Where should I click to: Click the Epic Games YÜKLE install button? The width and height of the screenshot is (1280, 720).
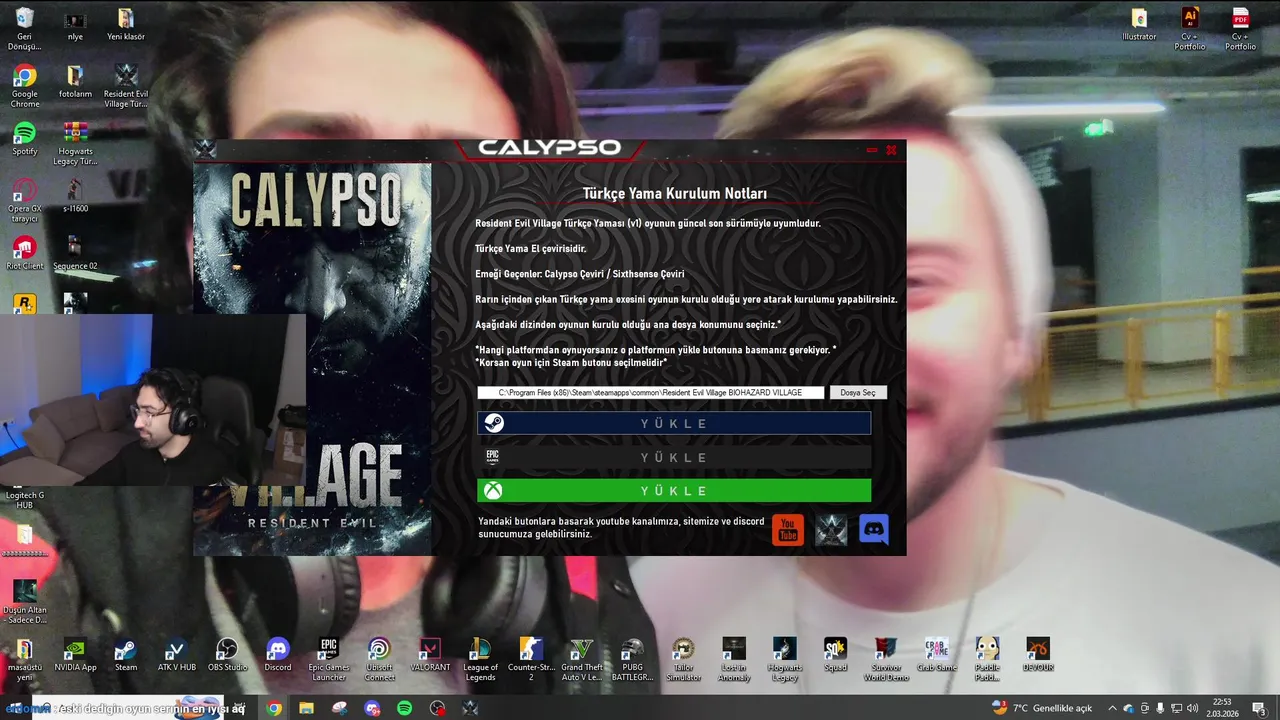click(674, 457)
